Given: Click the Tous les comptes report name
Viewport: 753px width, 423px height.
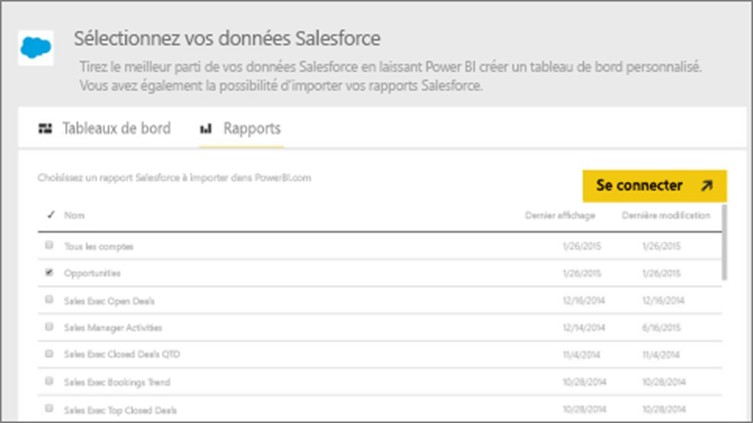Looking at the screenshot, I should [x=99, y=246].
